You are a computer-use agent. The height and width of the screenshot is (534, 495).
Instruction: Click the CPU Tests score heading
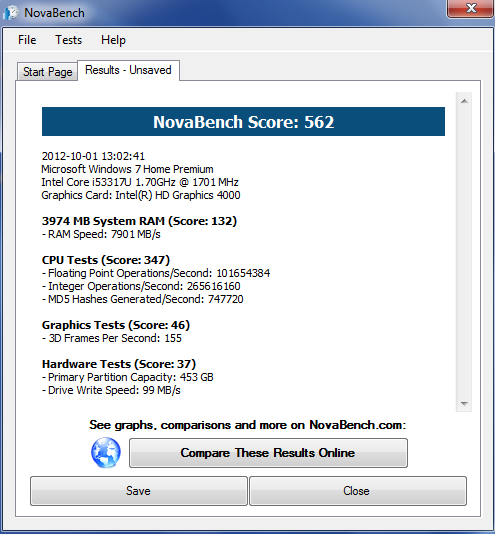coord(106,260)
